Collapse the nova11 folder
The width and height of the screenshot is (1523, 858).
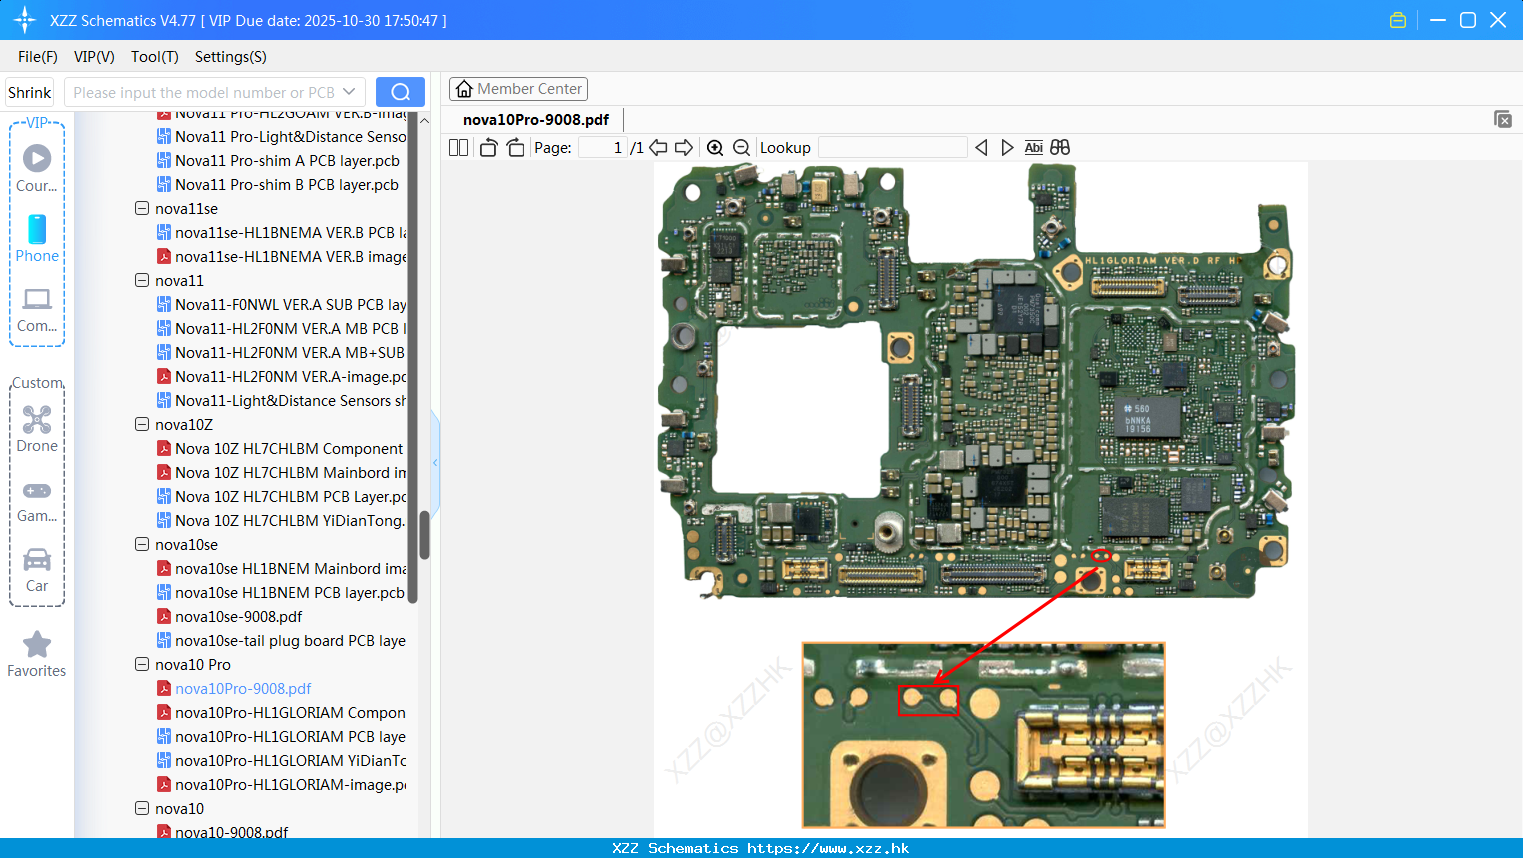142,281
